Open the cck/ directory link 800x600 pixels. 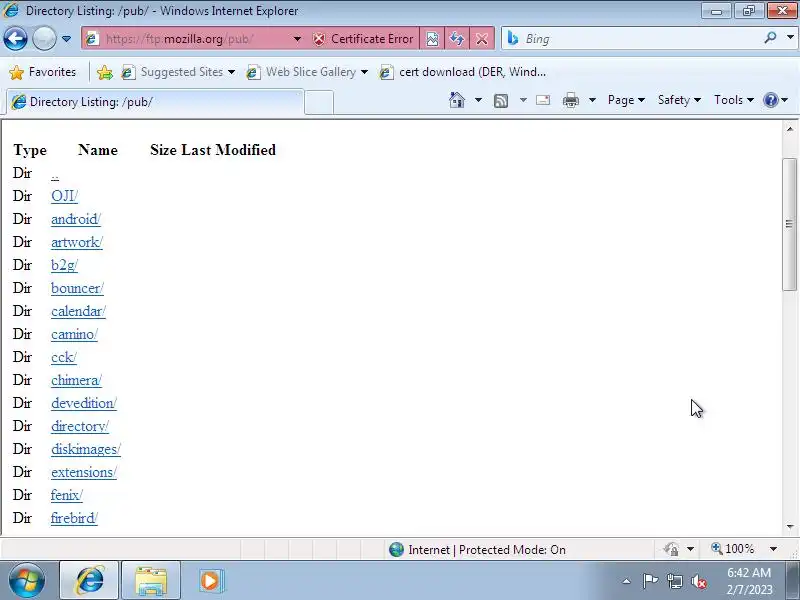click(x=64, y=357)
